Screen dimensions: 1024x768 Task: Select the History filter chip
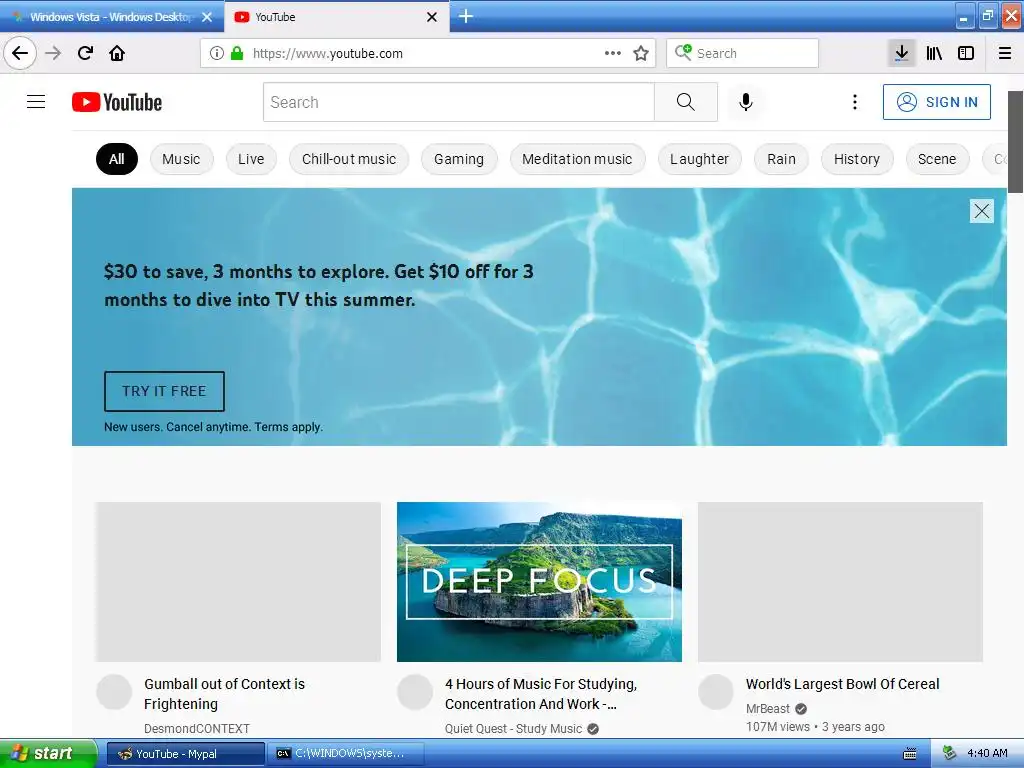[x=857, y=159]
